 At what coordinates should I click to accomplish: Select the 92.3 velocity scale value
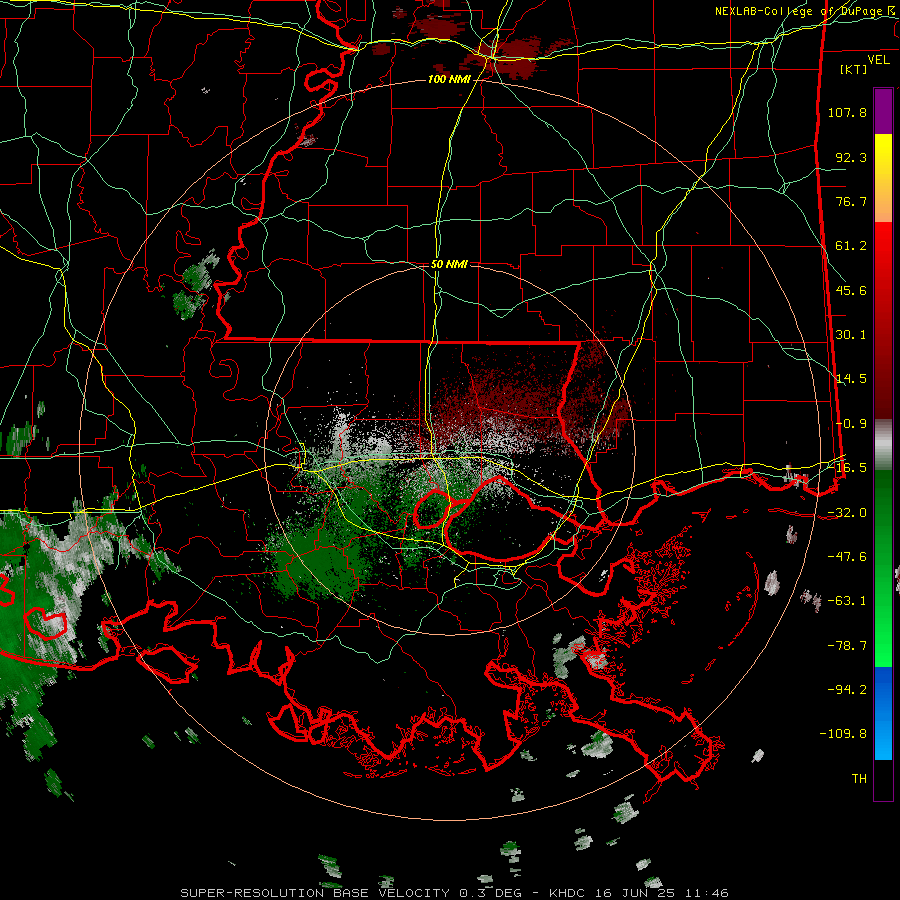(851, 157)
